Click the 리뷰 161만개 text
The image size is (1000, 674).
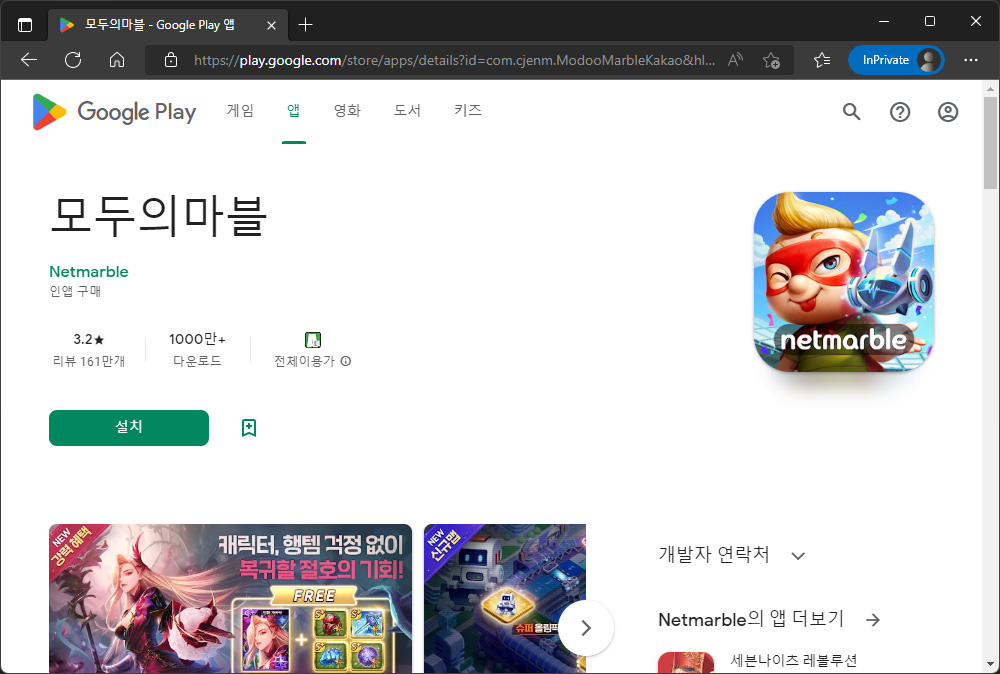click(x=89, y=361)
